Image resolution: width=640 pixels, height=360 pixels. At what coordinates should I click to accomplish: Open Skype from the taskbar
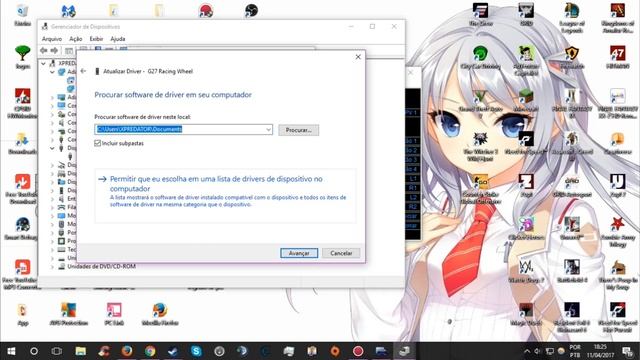click(196, 351)
